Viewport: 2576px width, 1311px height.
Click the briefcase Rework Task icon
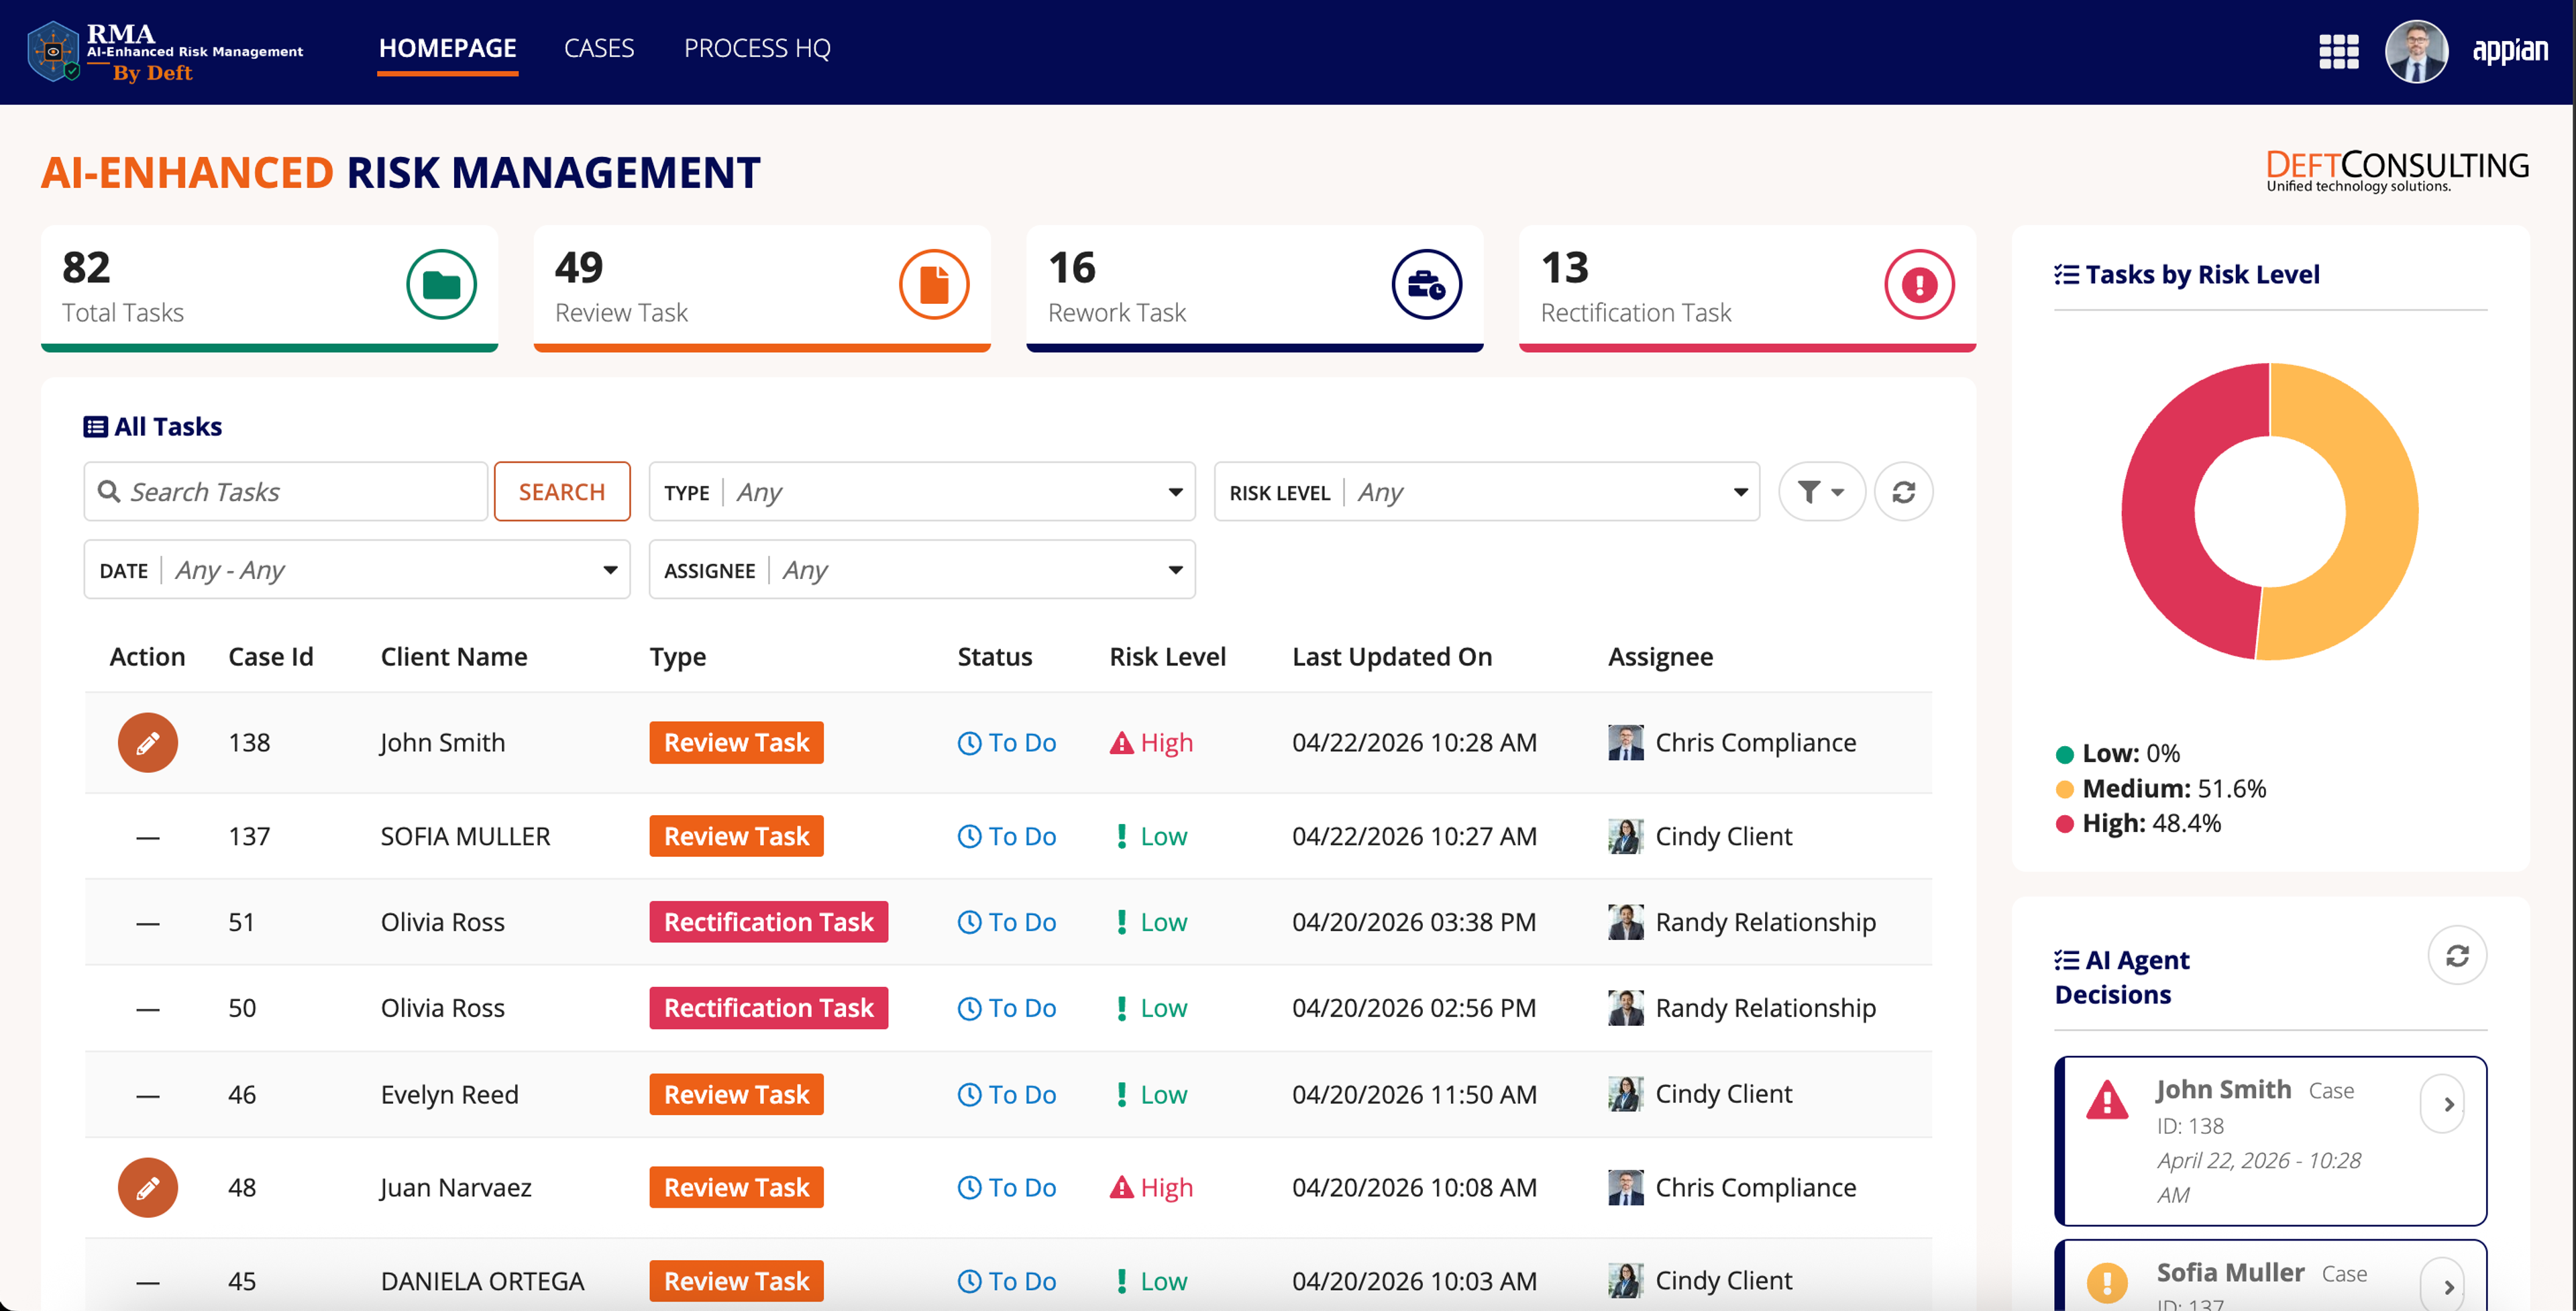(x=1427, y=285)
